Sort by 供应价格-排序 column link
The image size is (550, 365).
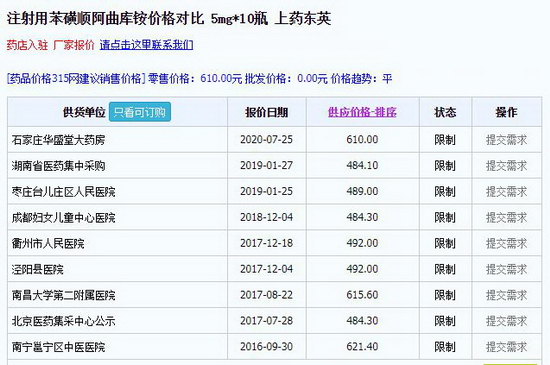(x=362, y=112)
